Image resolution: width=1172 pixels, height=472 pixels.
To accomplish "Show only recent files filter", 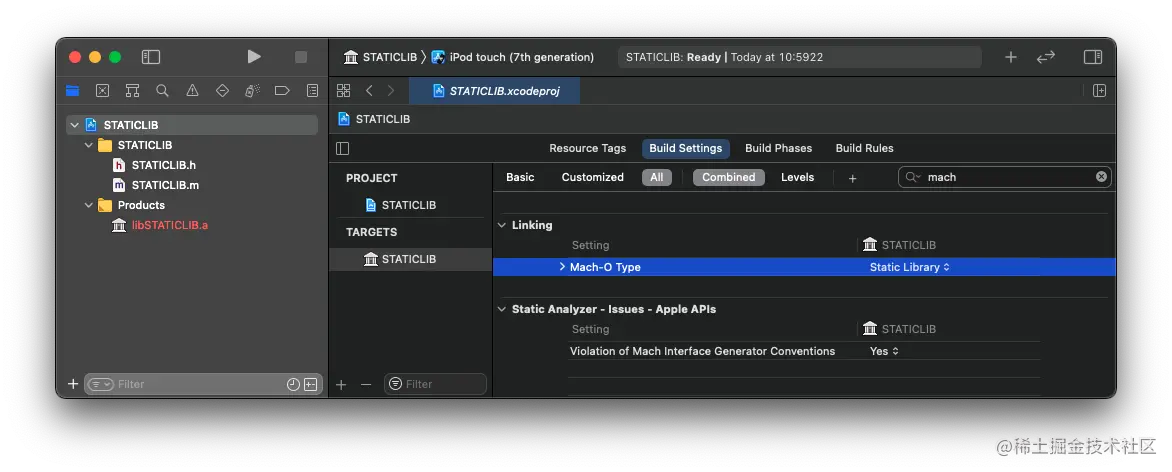I will pyautogui.click(x=293, y=384).
